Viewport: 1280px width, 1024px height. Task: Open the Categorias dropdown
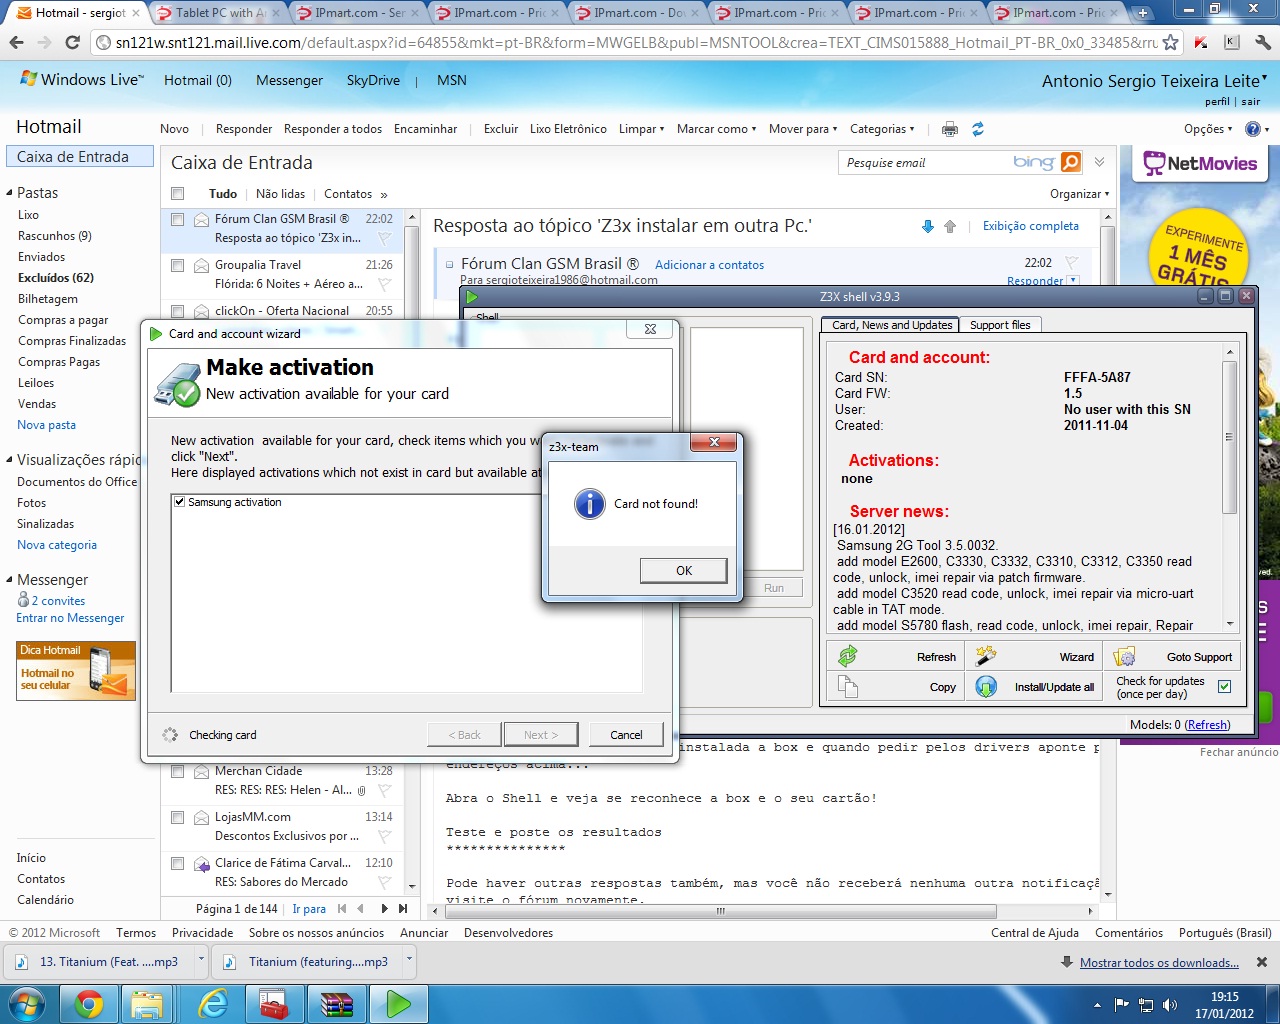(882, 129)
